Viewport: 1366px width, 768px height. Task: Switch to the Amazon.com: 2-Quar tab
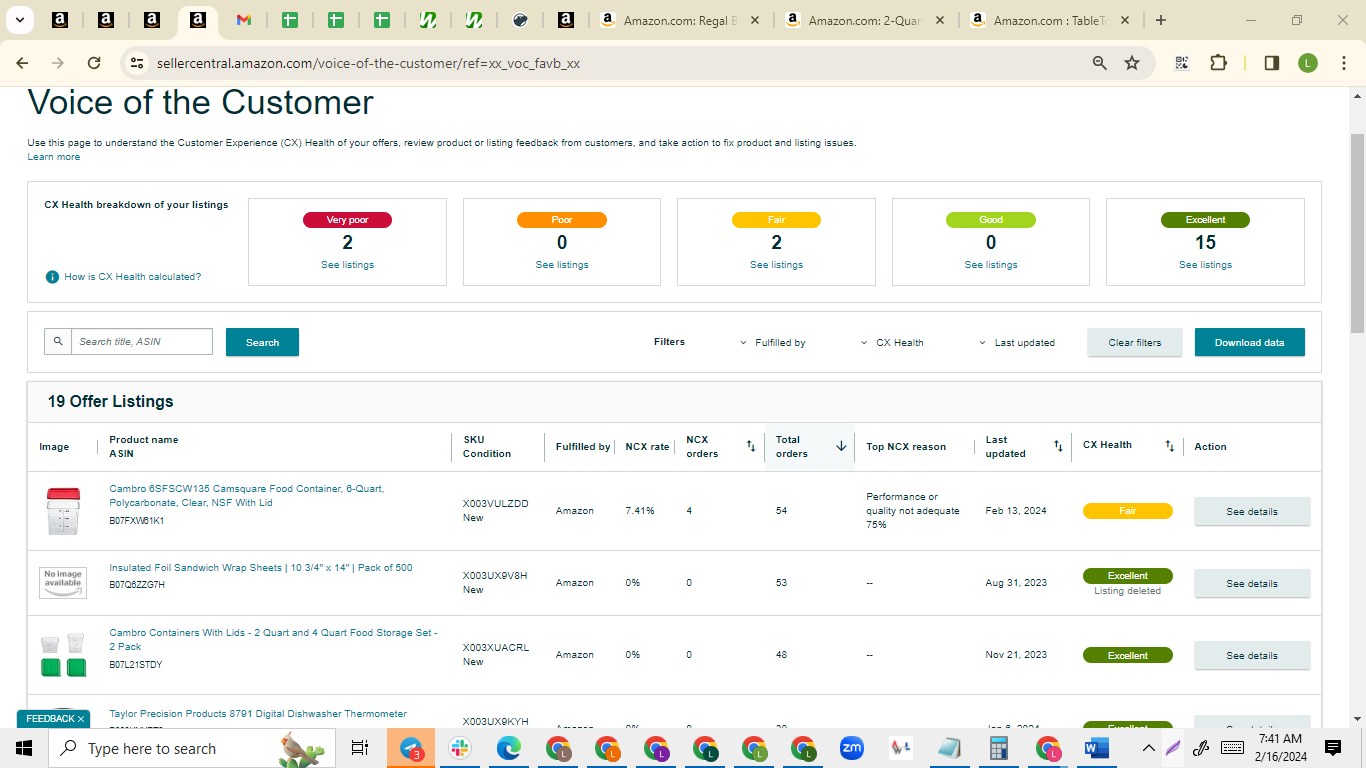[865, 20]
